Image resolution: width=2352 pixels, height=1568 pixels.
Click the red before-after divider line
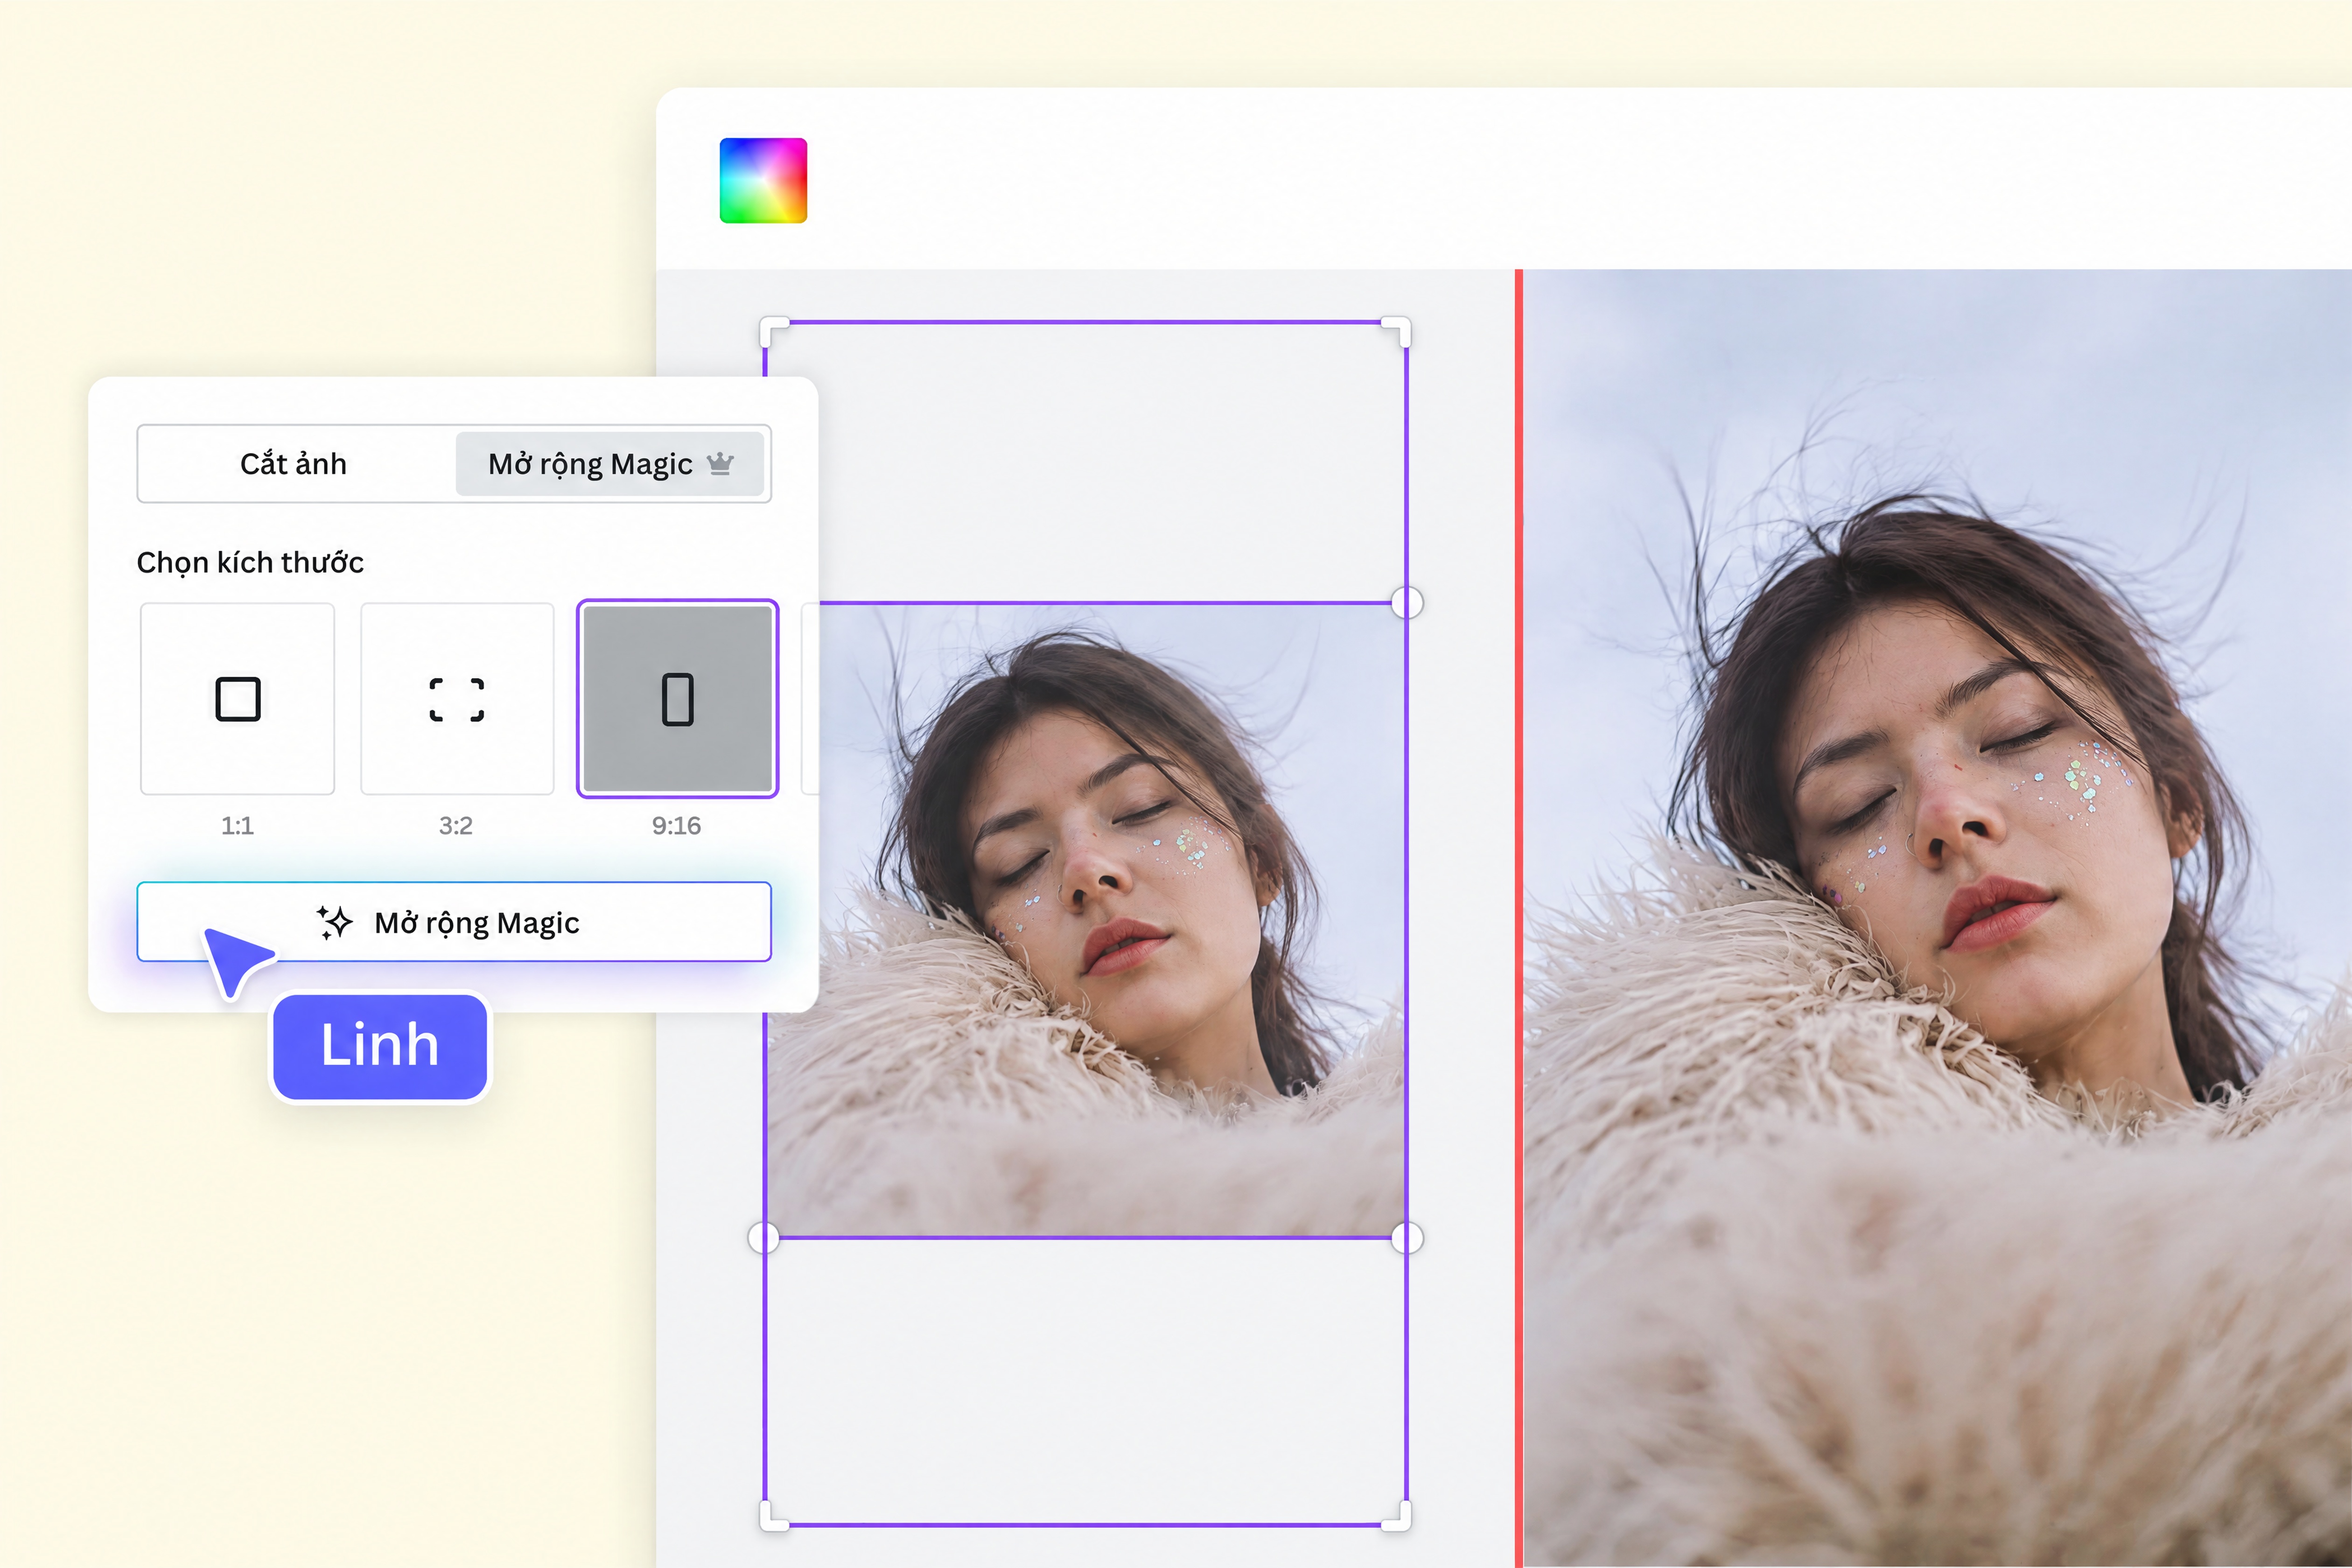tap(1519, 918)
